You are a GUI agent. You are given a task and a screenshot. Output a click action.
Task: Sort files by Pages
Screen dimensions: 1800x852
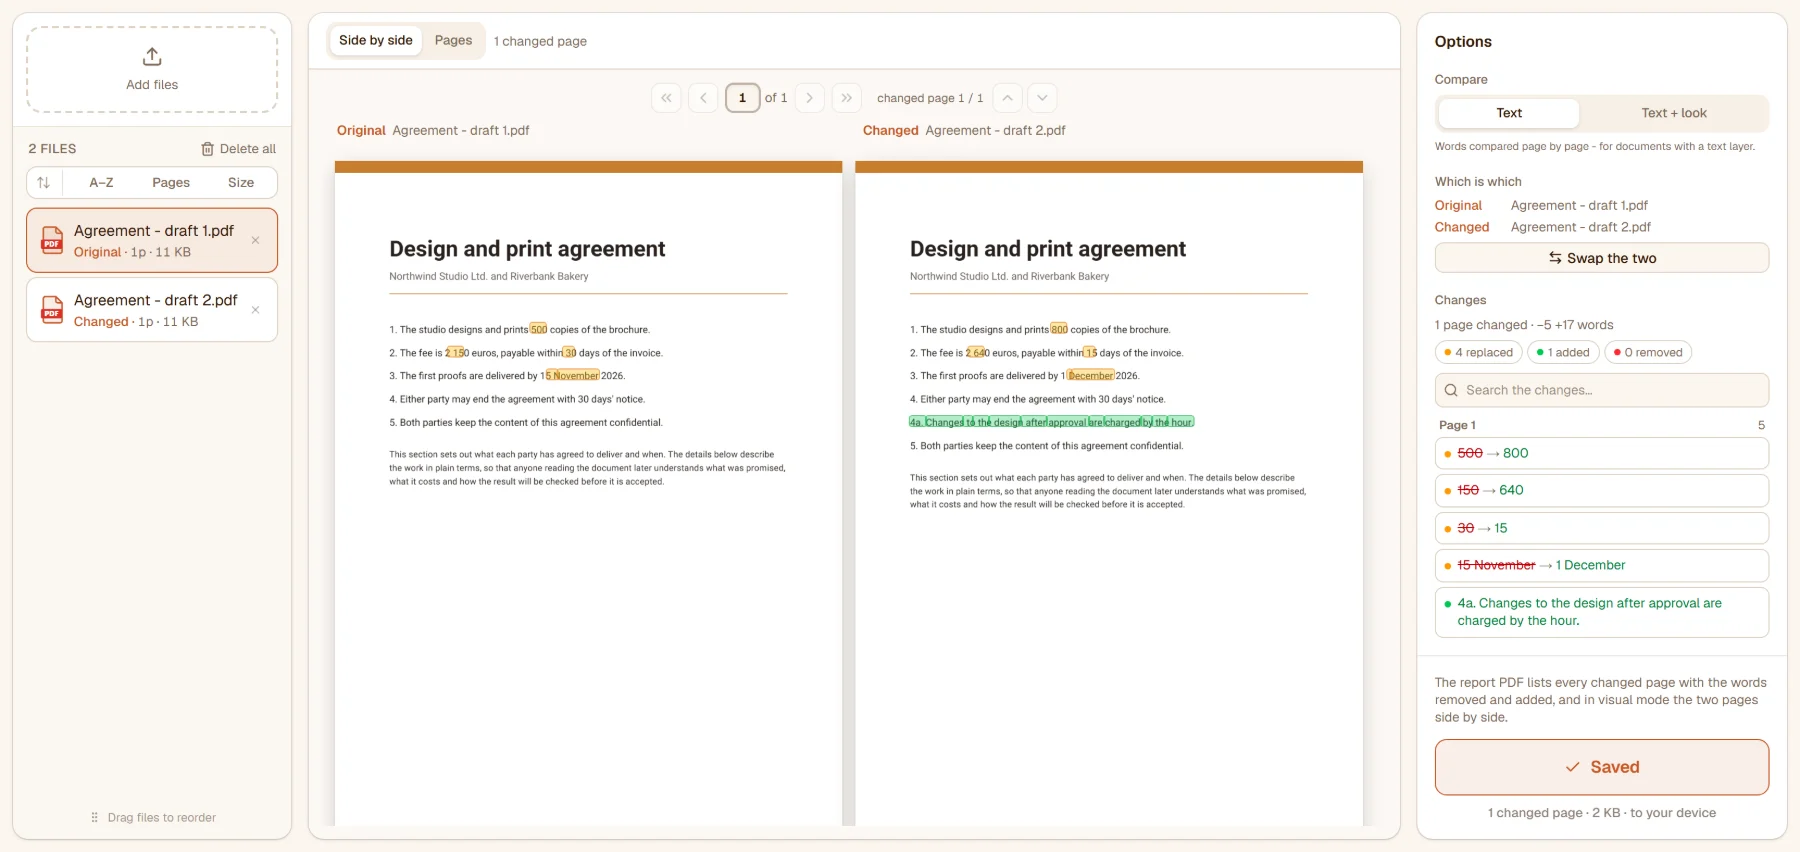click(171, 183)
